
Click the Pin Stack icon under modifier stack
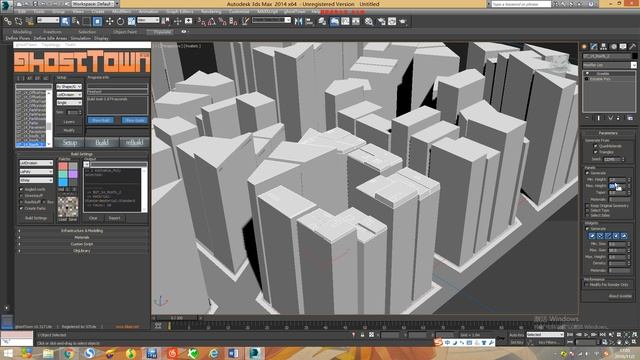click(587, 118)
